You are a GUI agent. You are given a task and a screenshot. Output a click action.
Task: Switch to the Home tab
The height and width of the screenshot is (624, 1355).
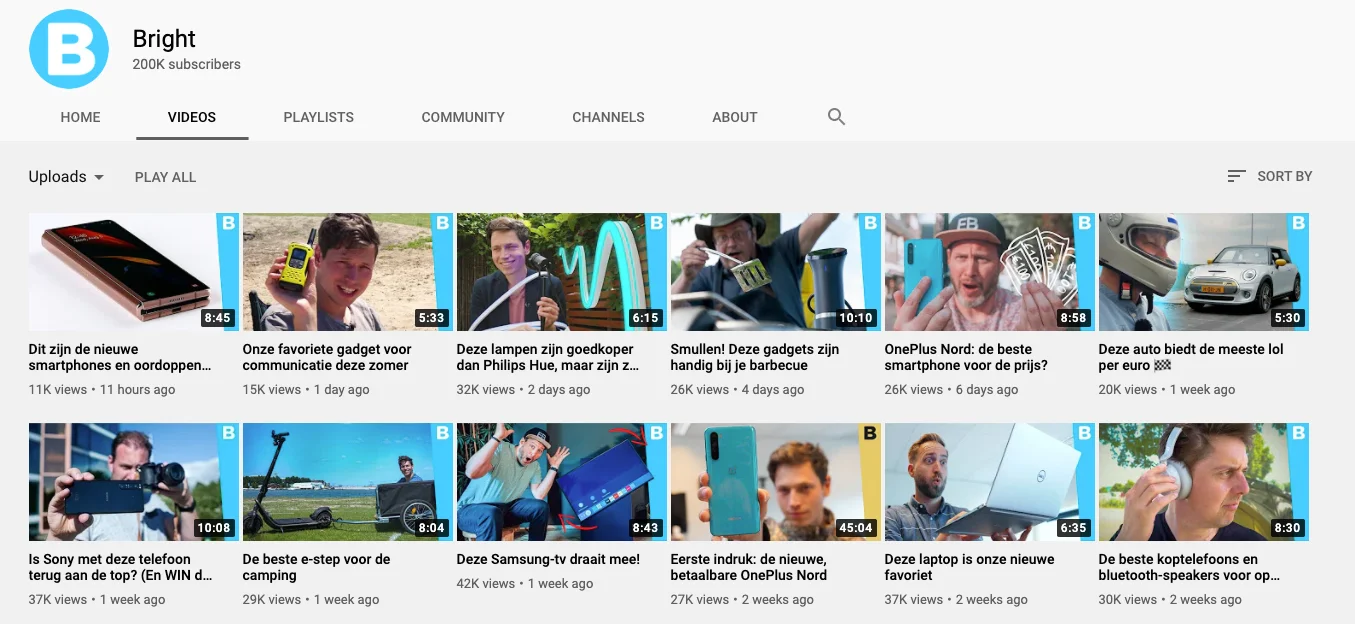pyautogui.click(x=80, y=117)
